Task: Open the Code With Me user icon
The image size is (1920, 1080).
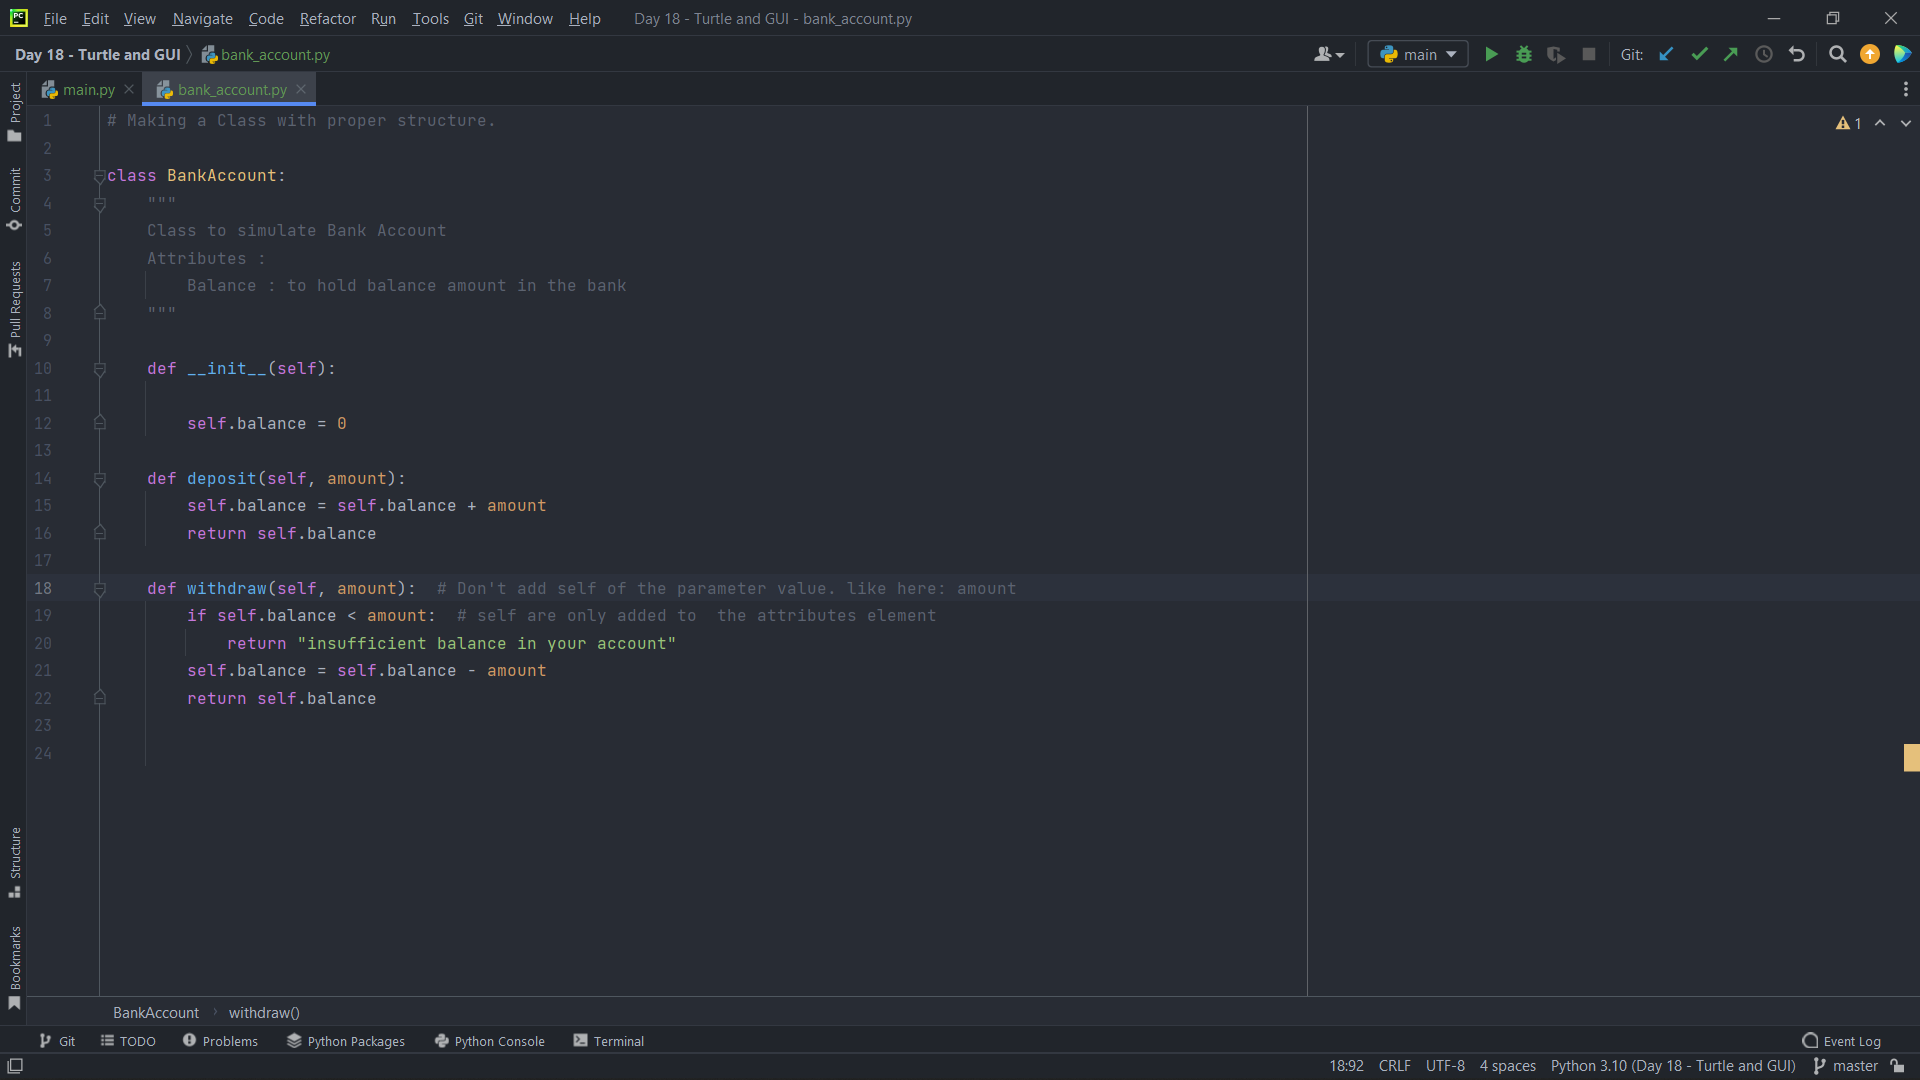Action: coord(1329,54)
